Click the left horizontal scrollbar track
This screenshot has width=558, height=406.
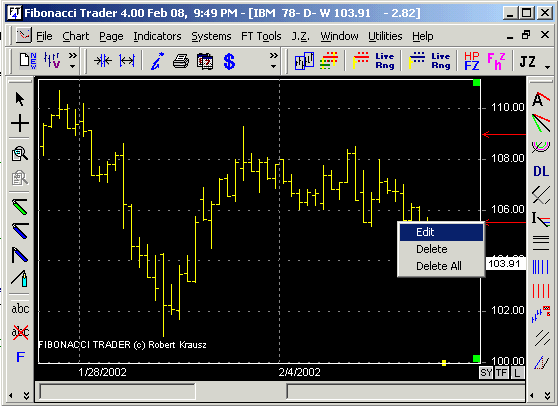click(117, 391)
